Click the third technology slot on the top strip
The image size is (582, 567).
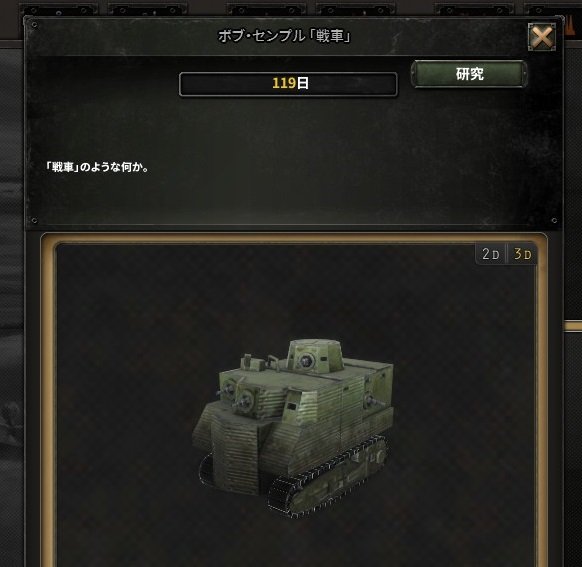tap(267, 9)
